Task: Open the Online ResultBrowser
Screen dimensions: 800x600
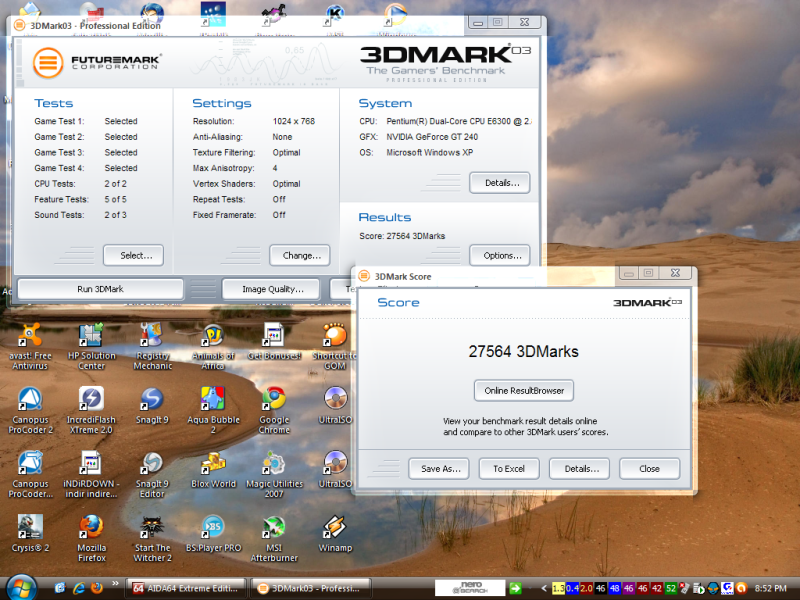Action: [523, 390]
